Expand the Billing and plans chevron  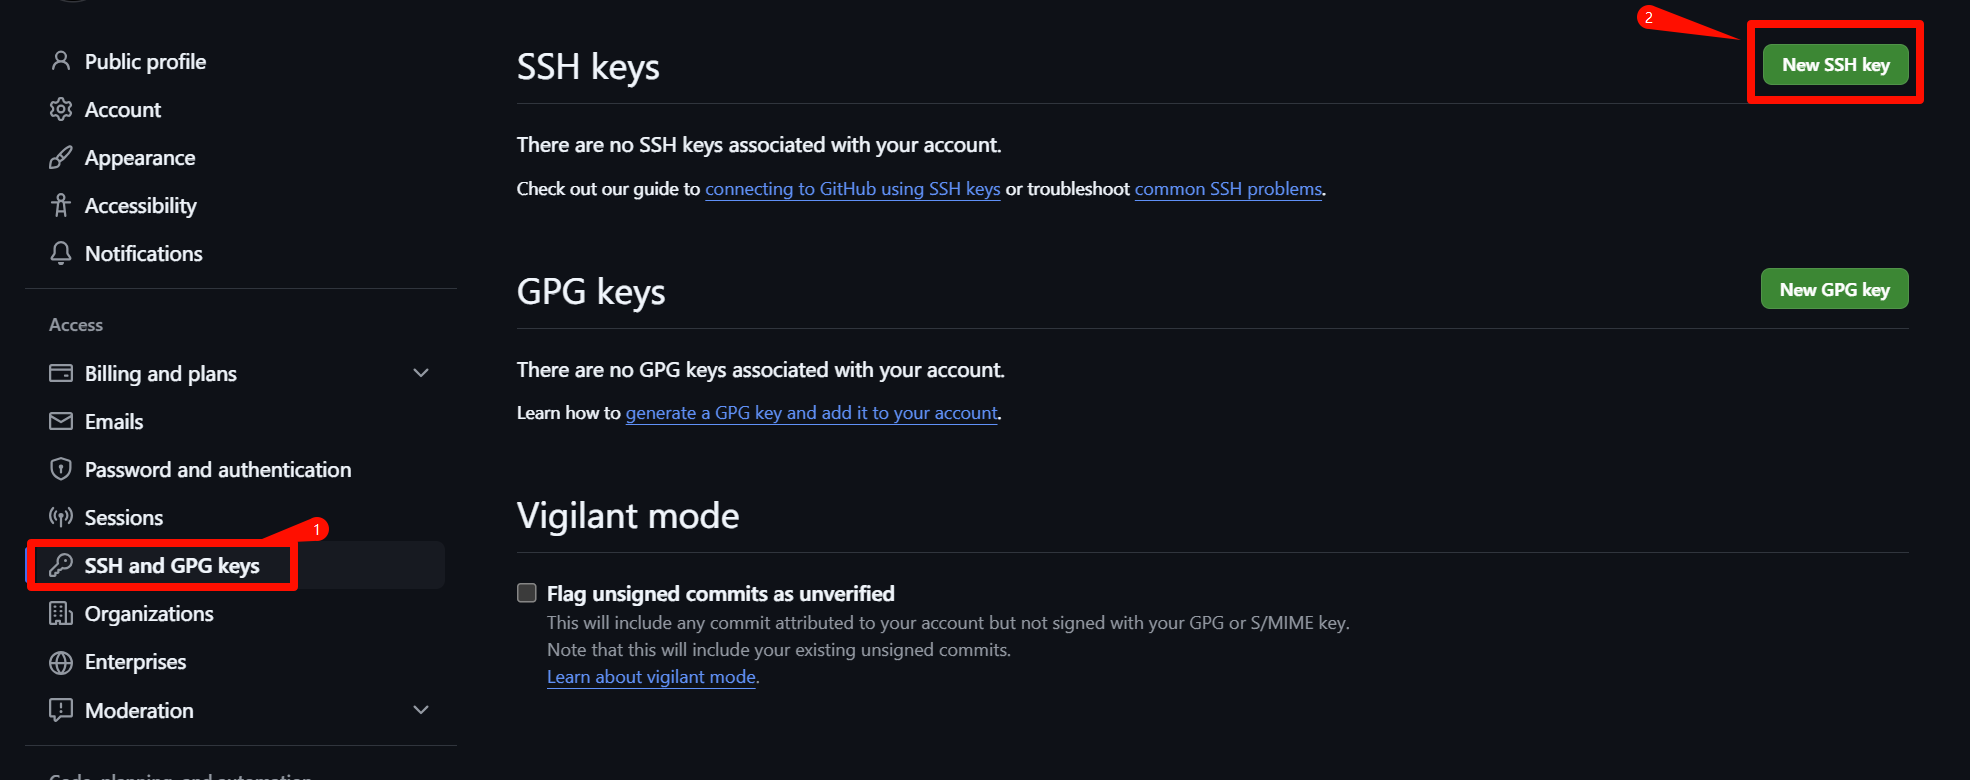click(421, 373)
